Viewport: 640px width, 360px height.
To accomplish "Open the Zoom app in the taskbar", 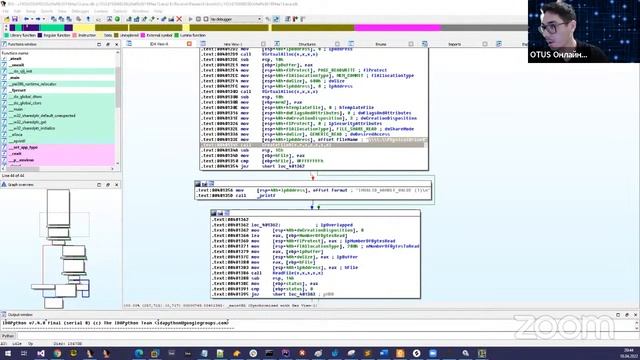I will click(433, 353).
